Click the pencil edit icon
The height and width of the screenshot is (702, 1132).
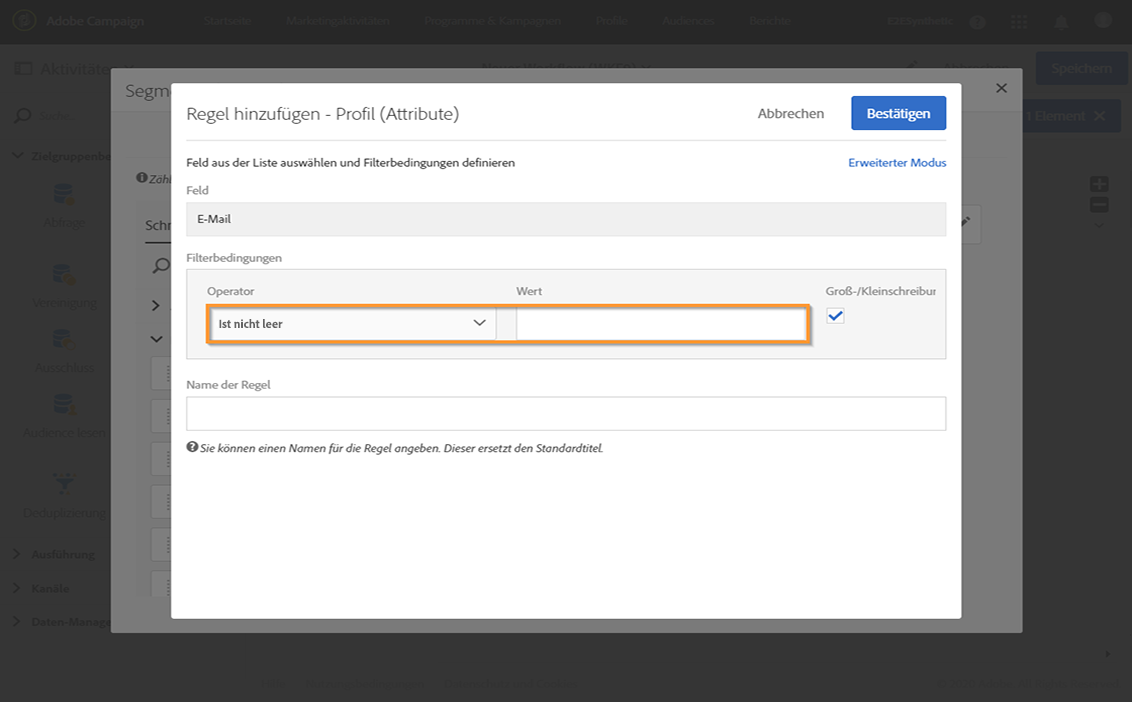[x=965, y=223]
